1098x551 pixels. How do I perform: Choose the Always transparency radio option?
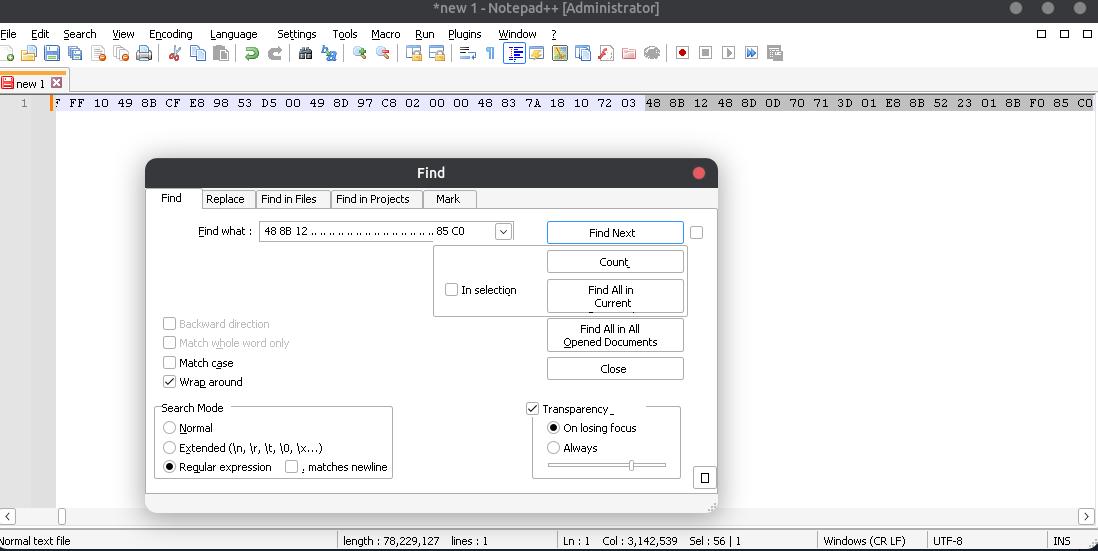pos(553,447)
